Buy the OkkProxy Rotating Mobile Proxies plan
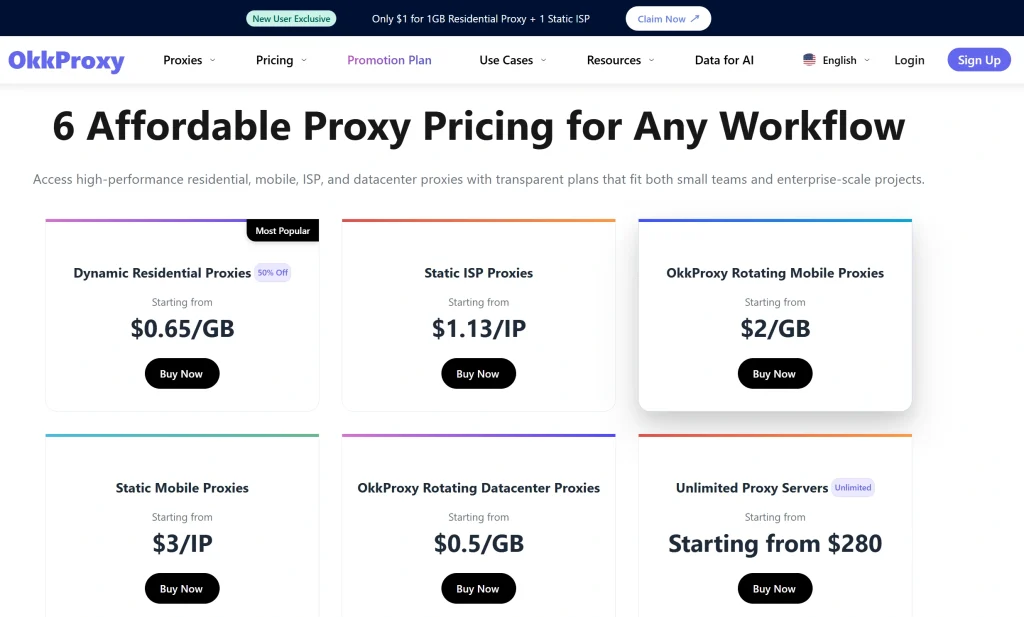The height and width of the screenshot is (617, 1024). click(774, 373)
